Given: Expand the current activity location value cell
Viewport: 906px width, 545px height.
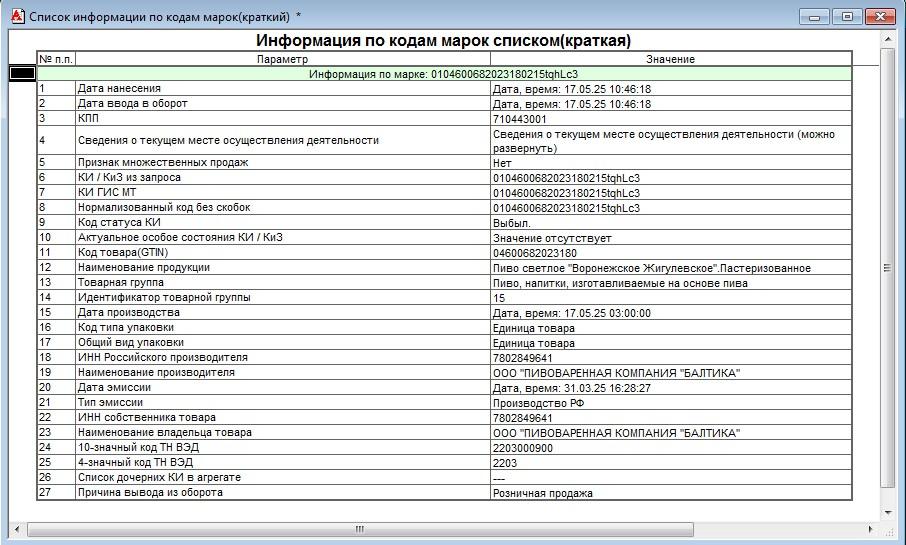Looking at the screenshot, I should (x=670, y=141).
